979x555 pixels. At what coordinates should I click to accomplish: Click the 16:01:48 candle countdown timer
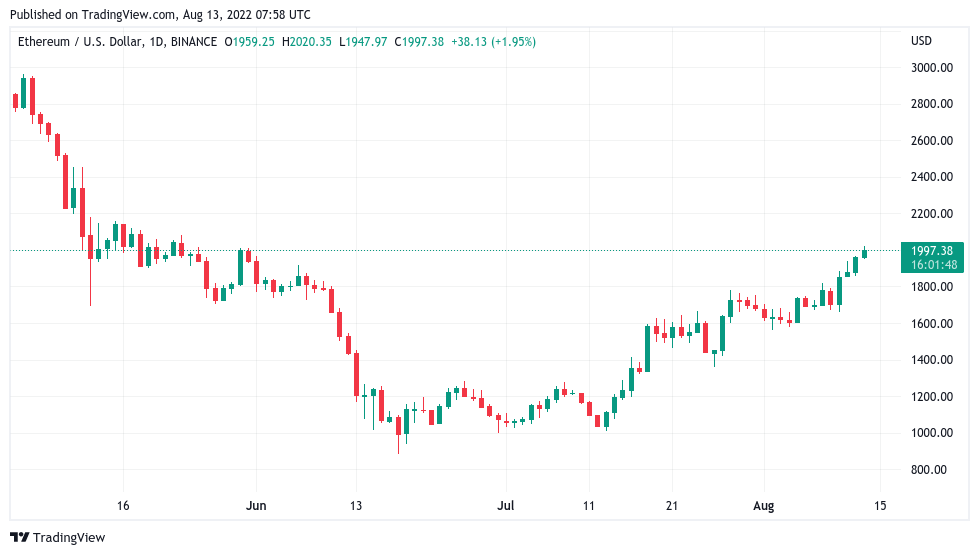click(x=931, y=265)
